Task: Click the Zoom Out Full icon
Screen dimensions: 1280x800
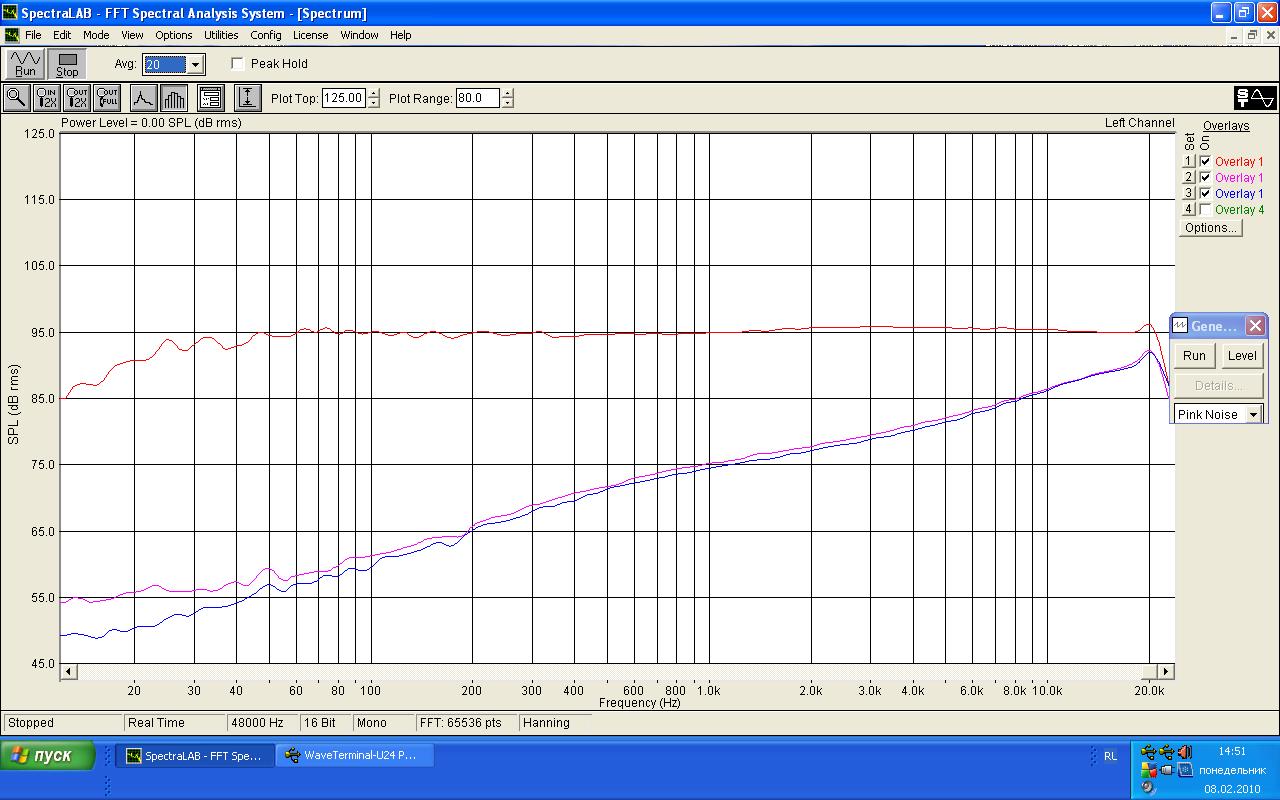Action: (107, 97)
